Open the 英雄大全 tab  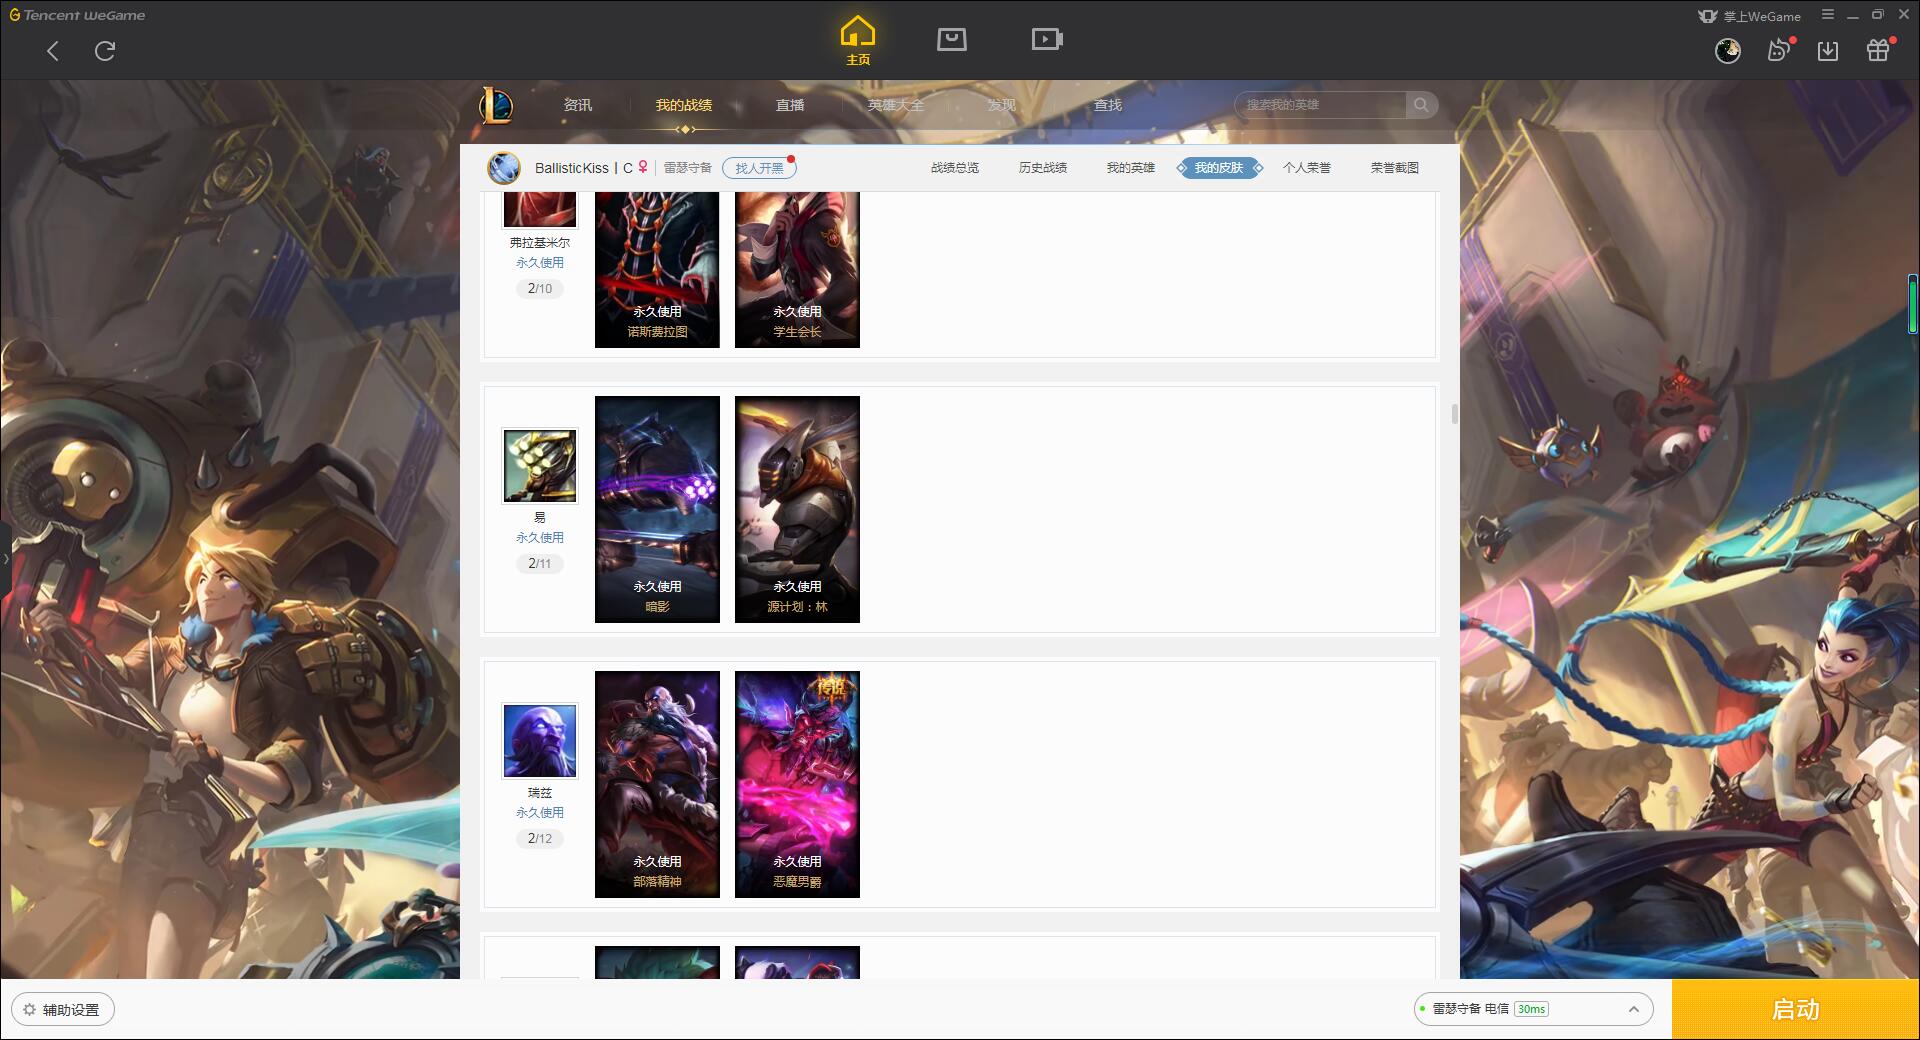tap(896, 105)
